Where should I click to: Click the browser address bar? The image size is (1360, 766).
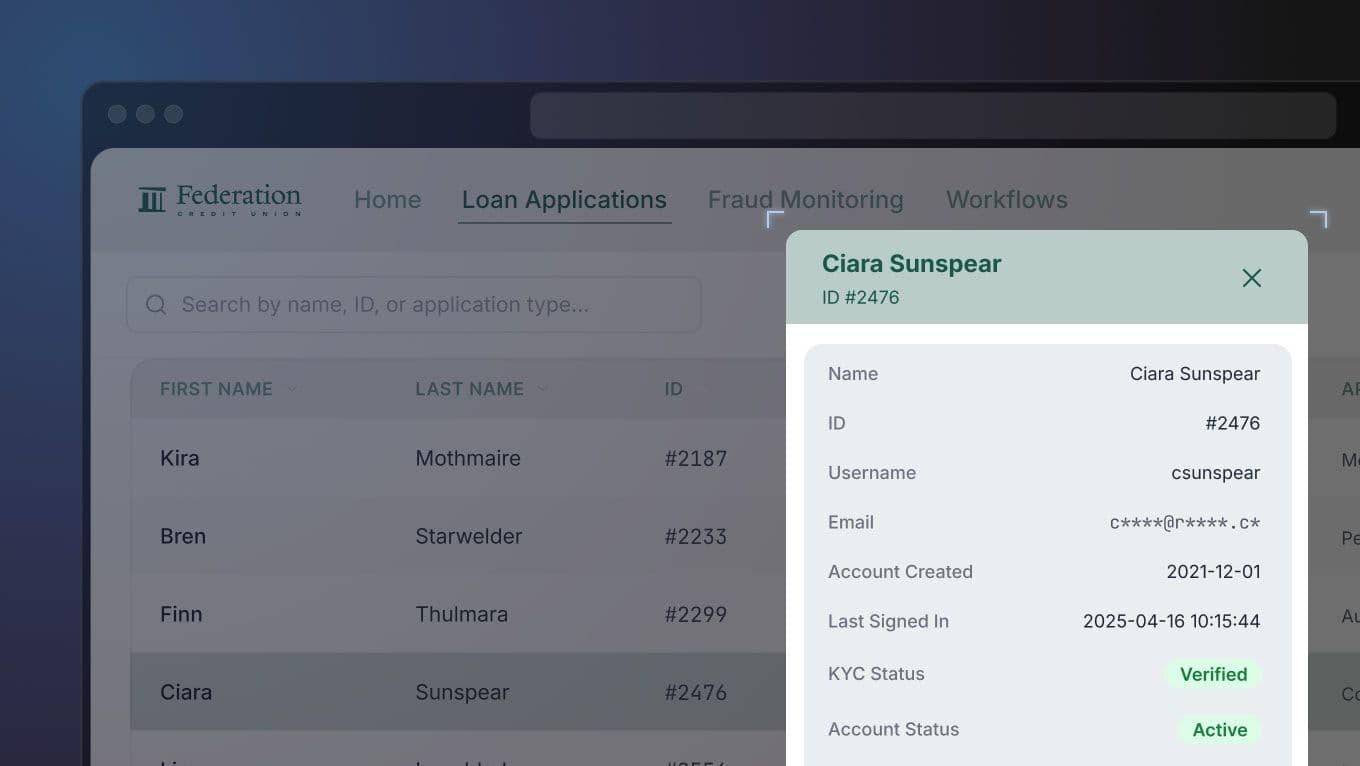point(933,116)
